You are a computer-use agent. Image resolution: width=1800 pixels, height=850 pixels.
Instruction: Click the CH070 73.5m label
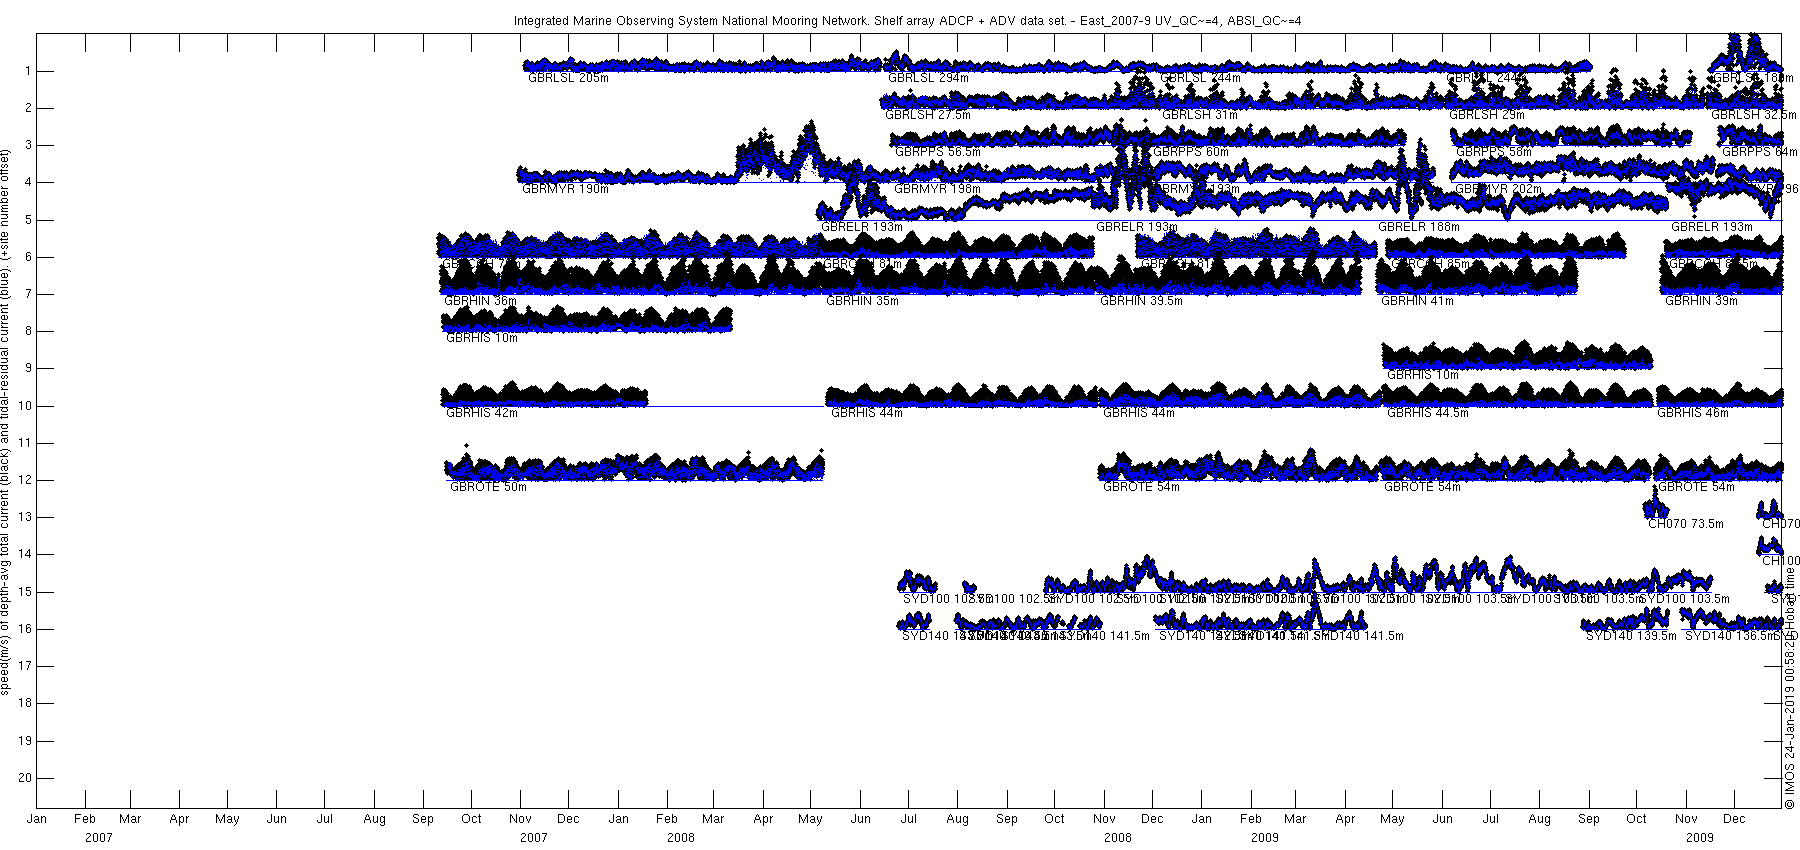point(1686,523)
